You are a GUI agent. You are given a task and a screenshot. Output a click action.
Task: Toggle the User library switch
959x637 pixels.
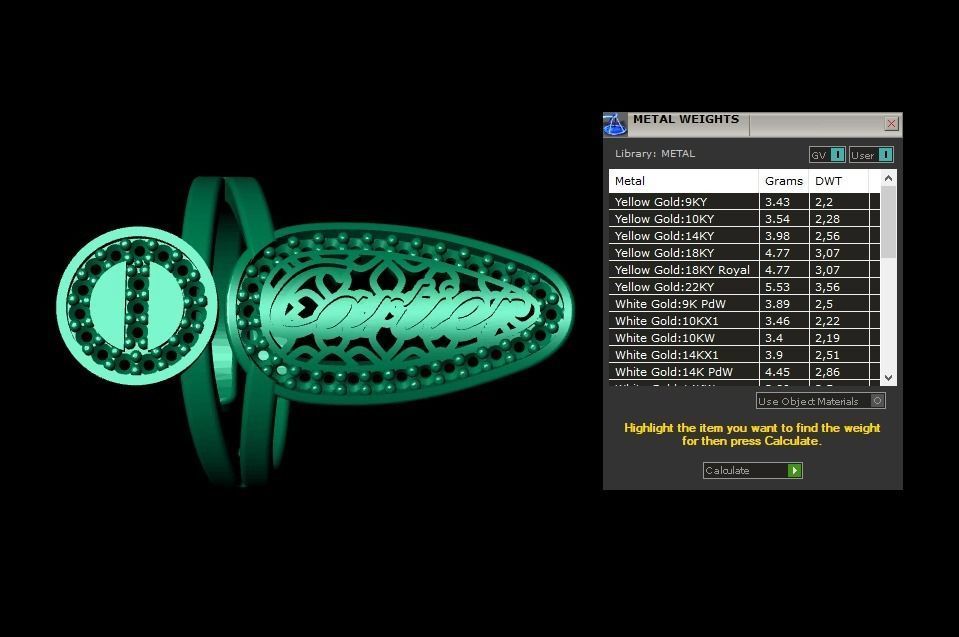[x=871, y=155]
